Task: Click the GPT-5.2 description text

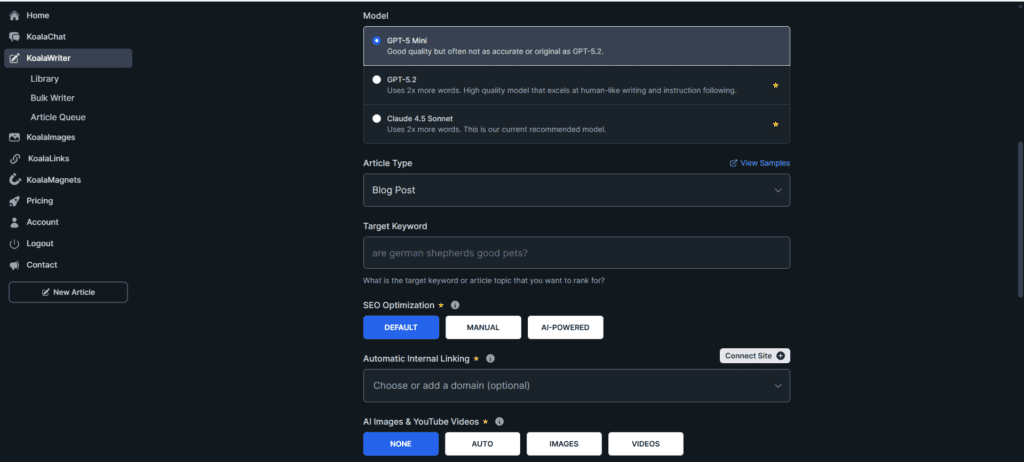Action: pos(562,91)
